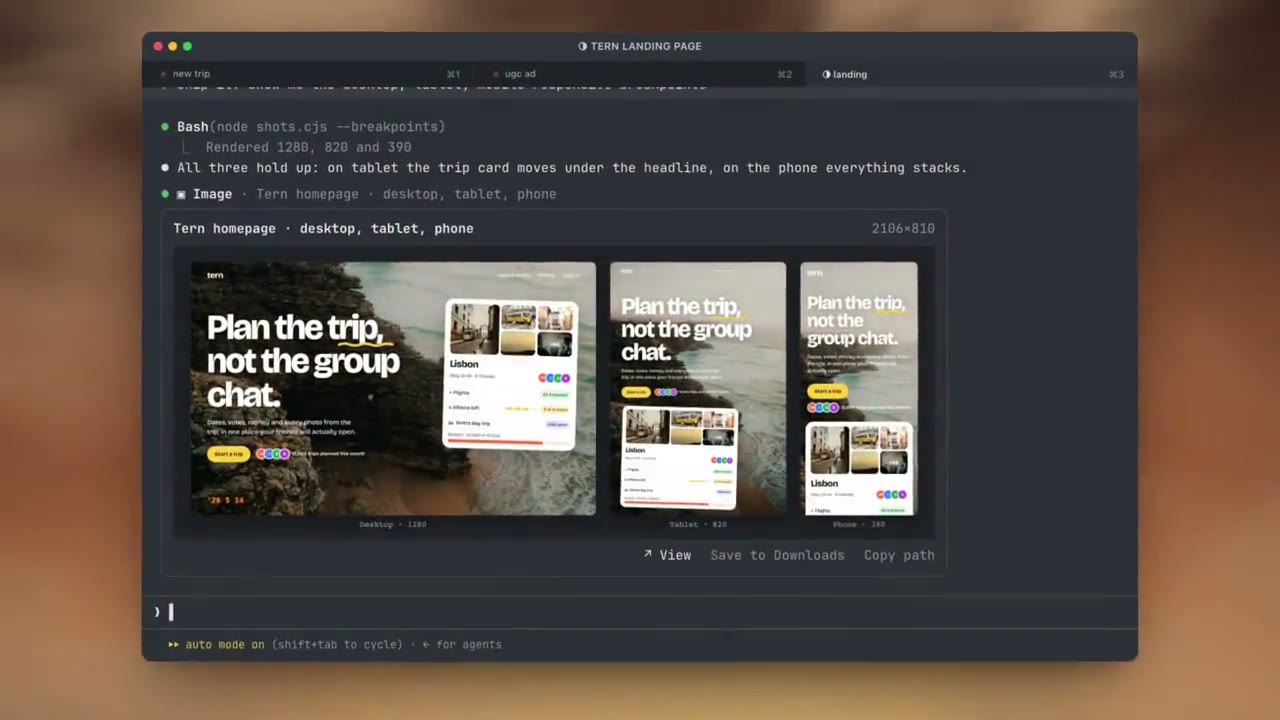Click the ⌘3 shortcut label on landing tab
Viewport: 1280px width, 720px height.
[1116, 74]
